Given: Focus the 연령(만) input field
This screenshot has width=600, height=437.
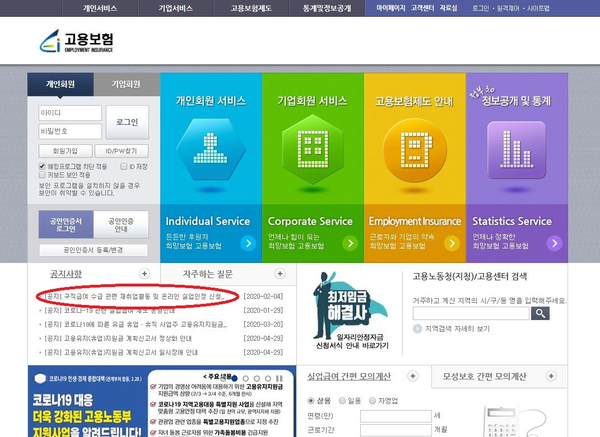Looking at the screenshot, I should click(396, 416).
